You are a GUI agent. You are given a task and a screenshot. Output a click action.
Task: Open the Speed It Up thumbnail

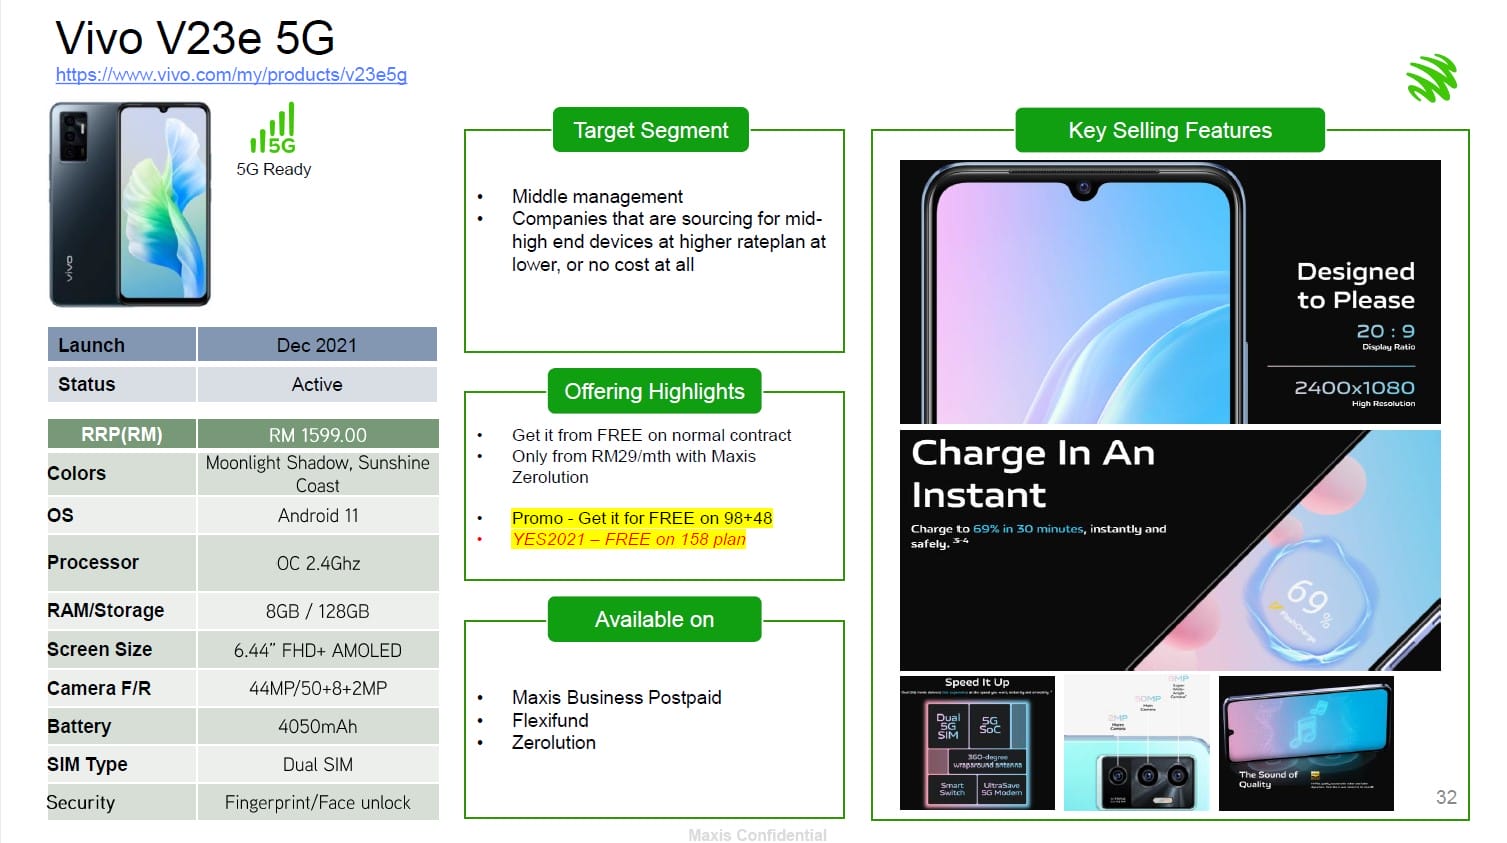[x=977, y=743]
